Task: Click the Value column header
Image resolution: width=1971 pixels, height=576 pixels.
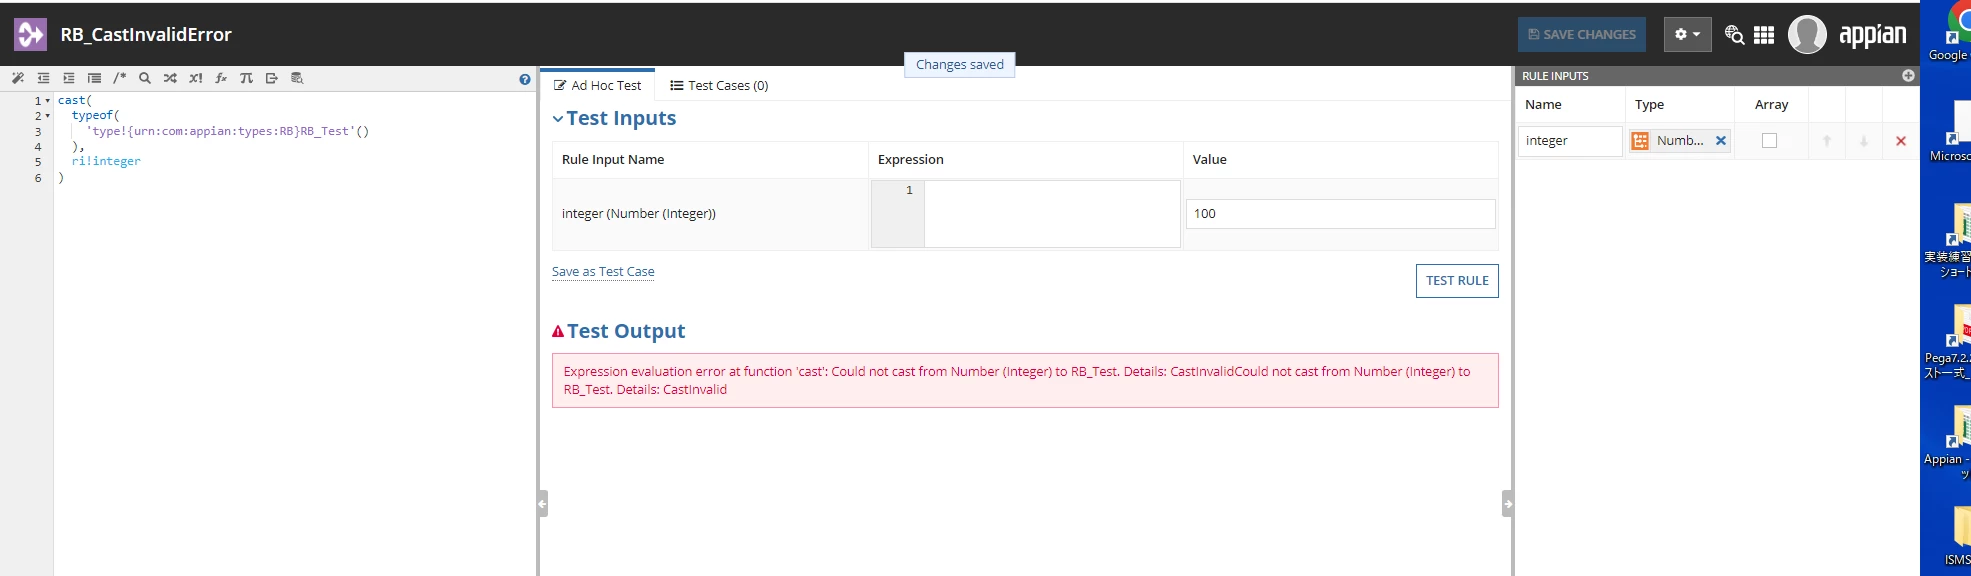Action: click(1209, 160)
